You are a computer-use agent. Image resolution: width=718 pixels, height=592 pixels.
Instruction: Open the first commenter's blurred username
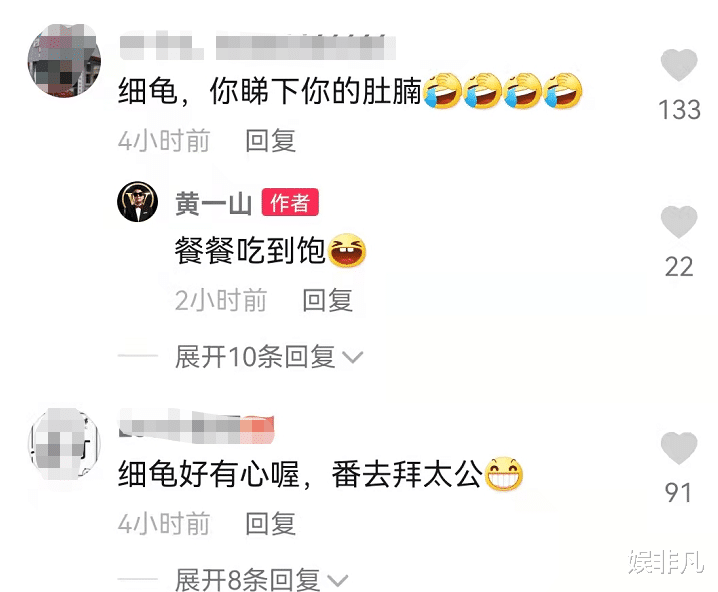click(257, 46)
